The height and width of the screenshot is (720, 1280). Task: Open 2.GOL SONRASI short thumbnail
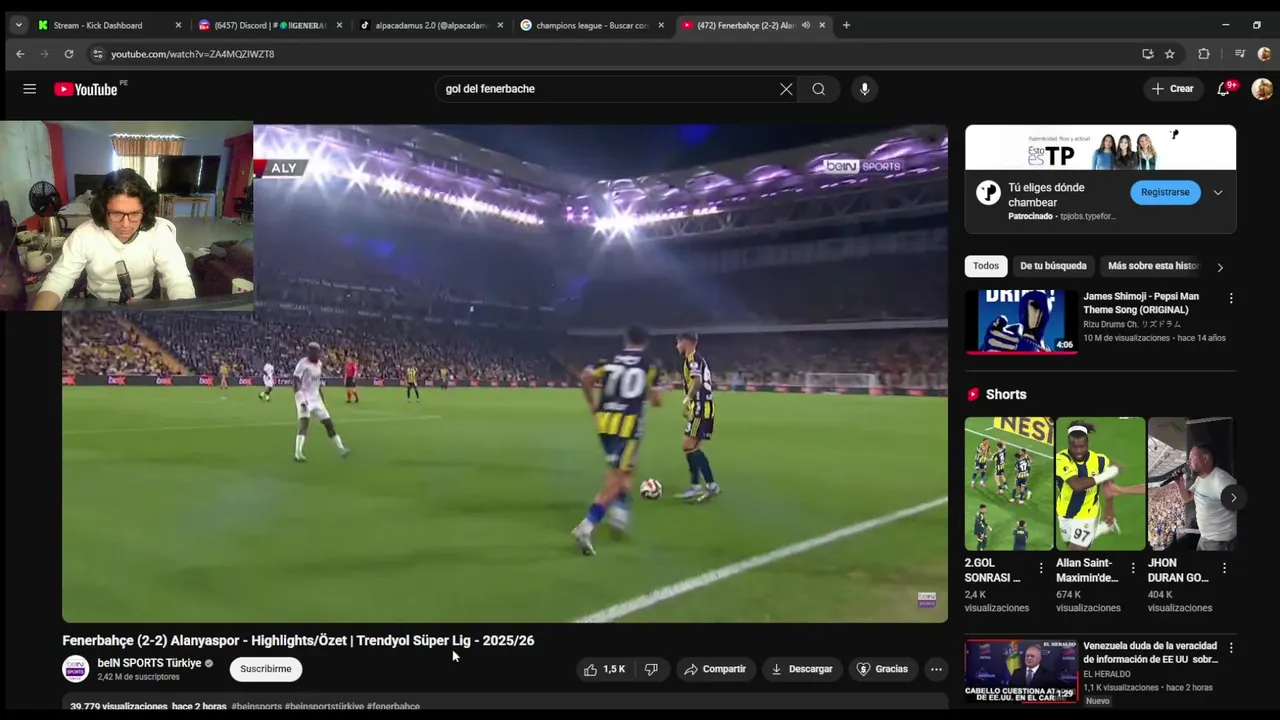[1008, 484]
